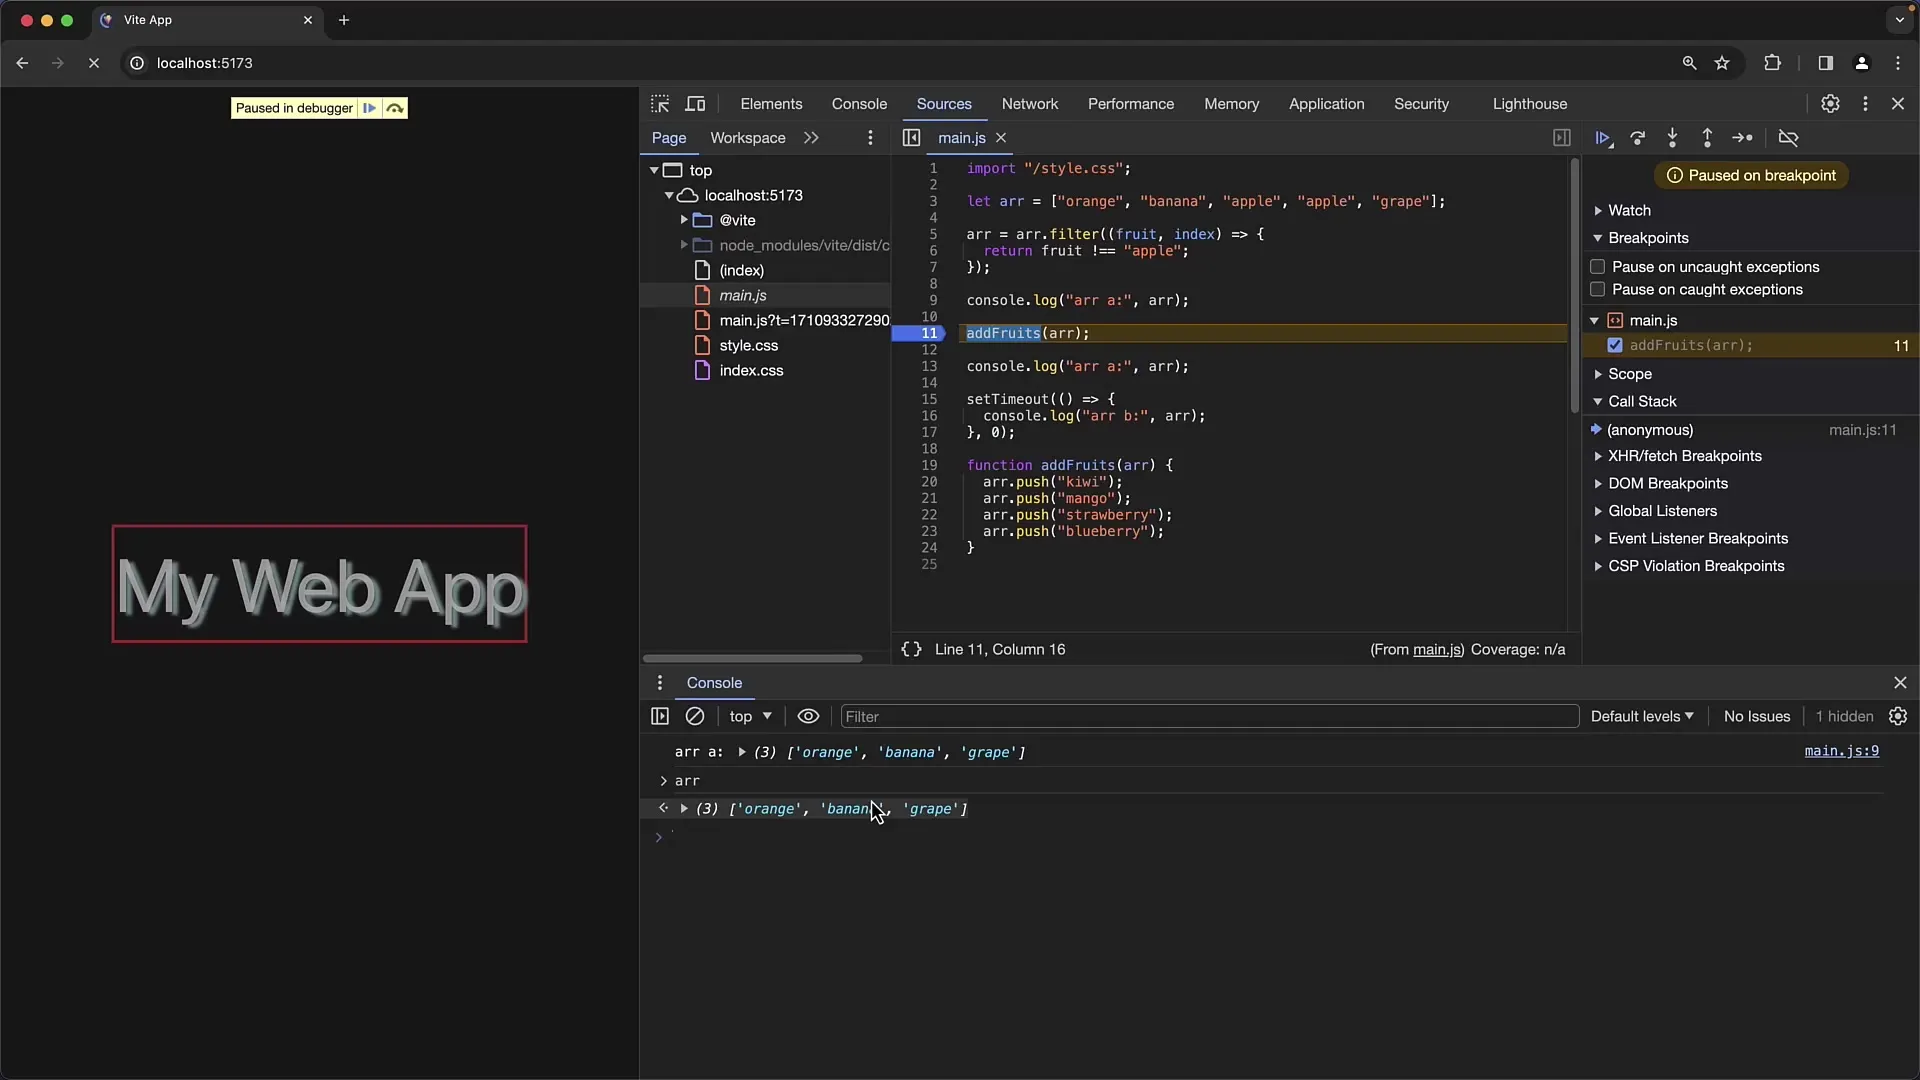Uncheck the addFruits(arr) breakpoint
The image size is (1920, 1080).
point(1615,345)
